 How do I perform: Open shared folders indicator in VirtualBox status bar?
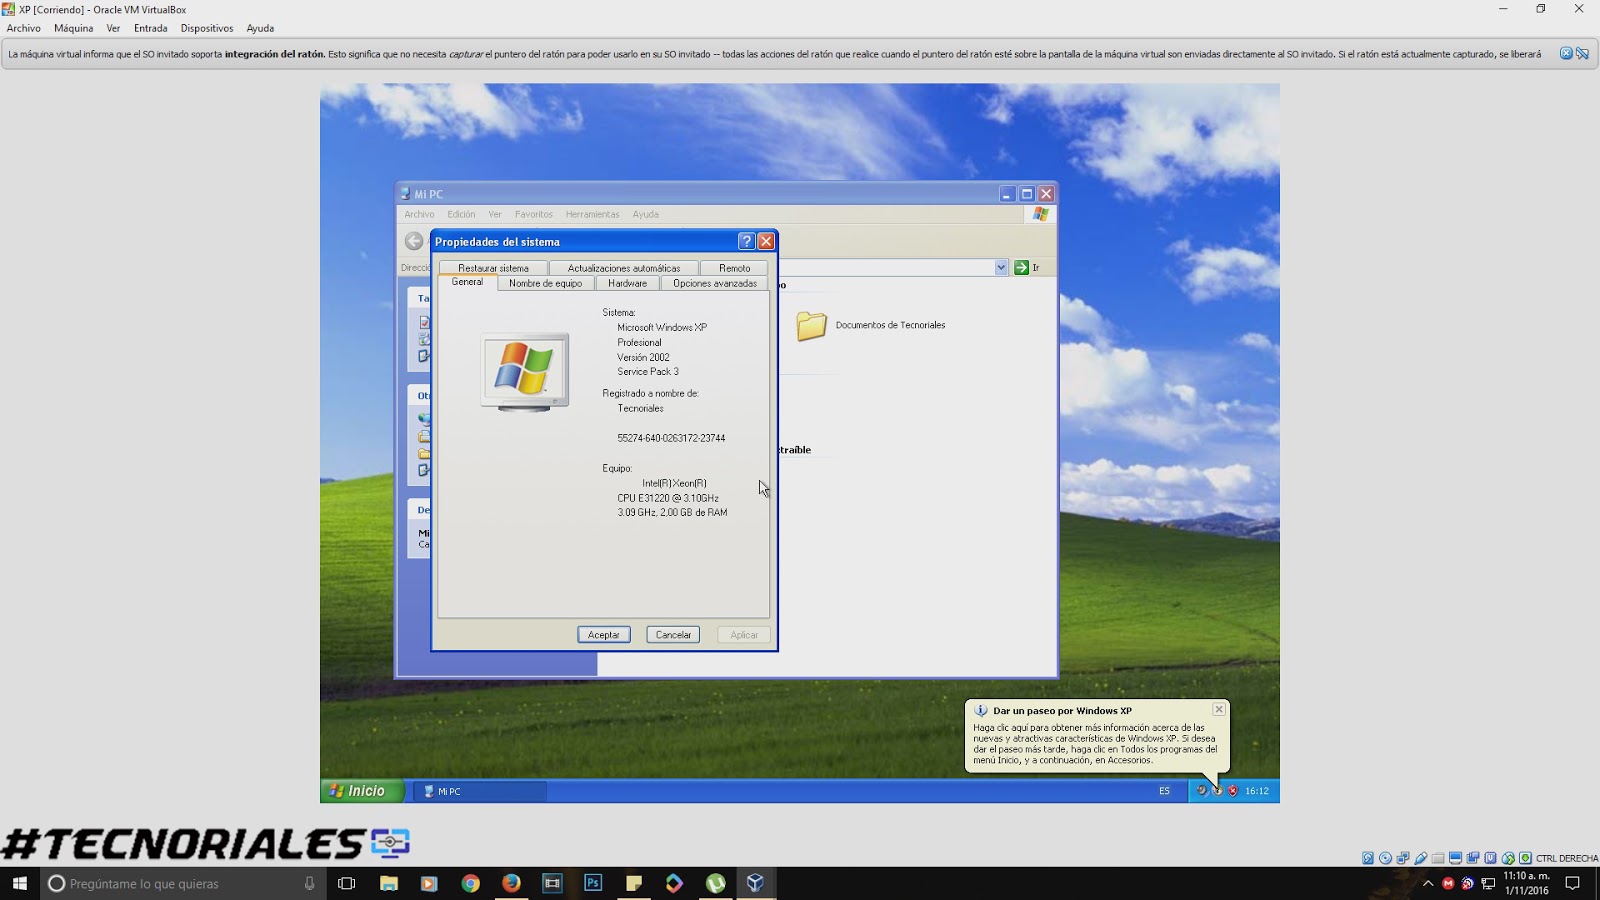(1438, 858)
